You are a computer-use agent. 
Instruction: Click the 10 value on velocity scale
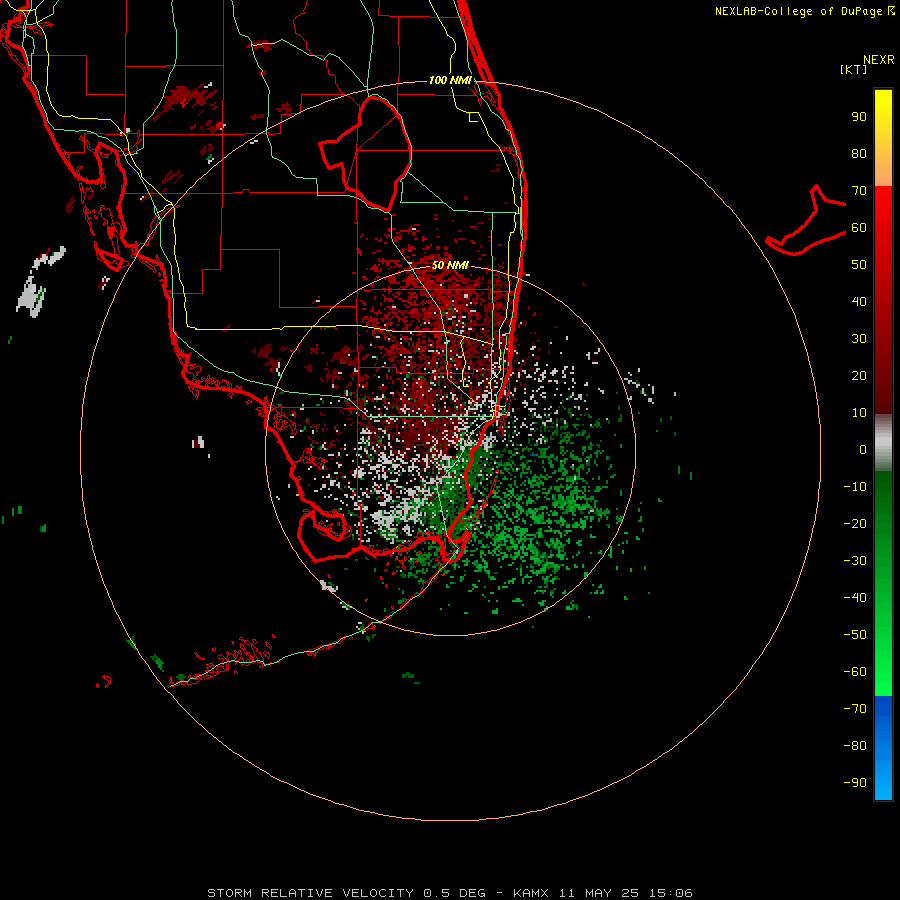point(859,413)
